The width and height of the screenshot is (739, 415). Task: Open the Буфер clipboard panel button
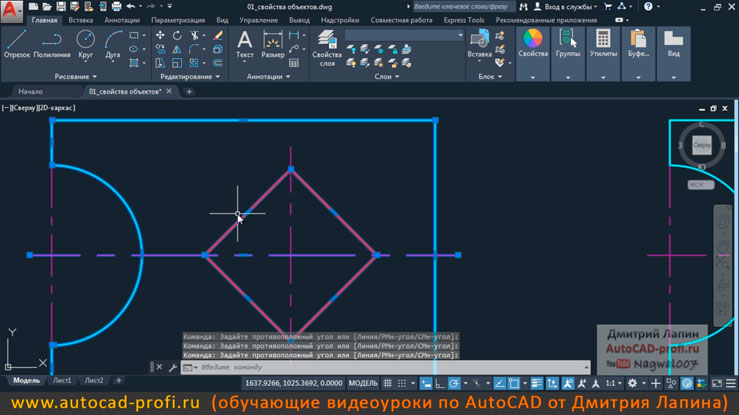[x=639, y=54]
